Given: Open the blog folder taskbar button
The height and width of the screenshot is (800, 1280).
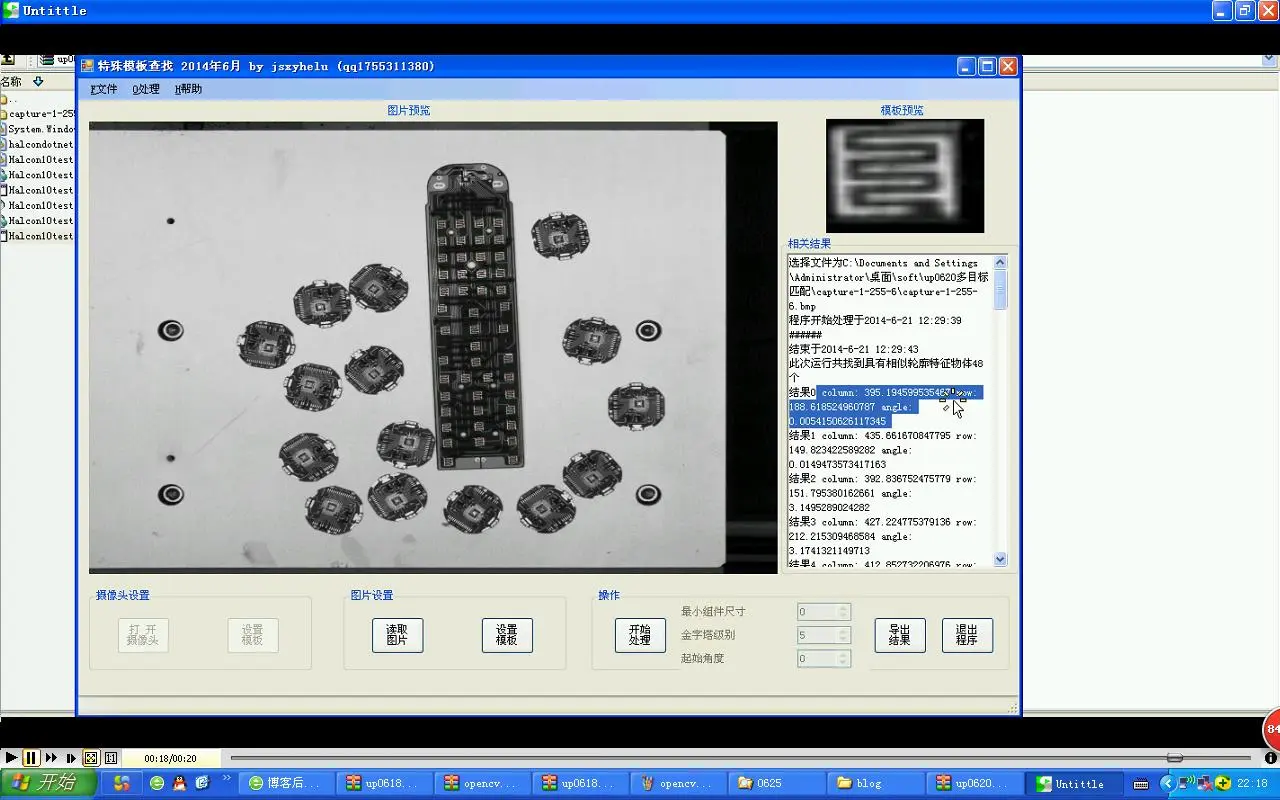Looking at the screenshot, I should pyautogui.click(x=874, y=783).
